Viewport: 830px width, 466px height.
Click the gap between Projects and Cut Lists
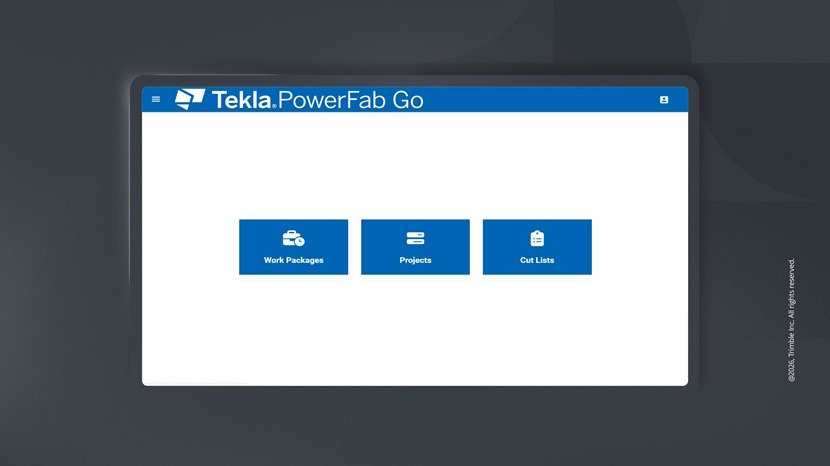[x=476, y=247]
